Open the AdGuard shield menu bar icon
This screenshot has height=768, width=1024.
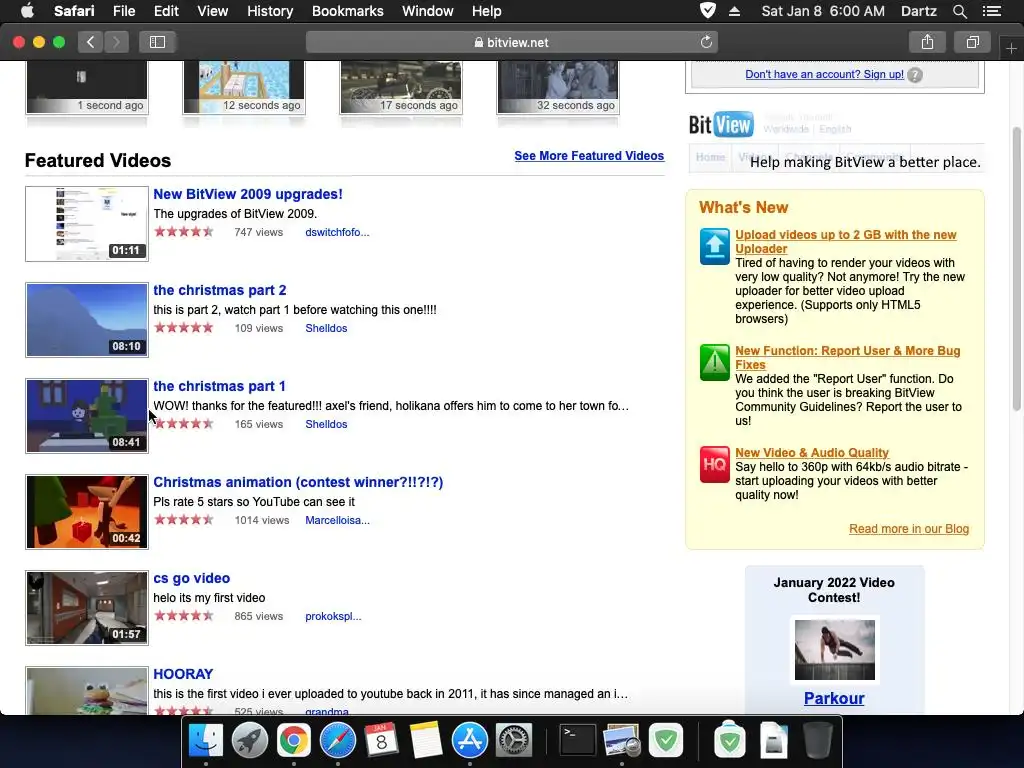[x=707, y=10]
